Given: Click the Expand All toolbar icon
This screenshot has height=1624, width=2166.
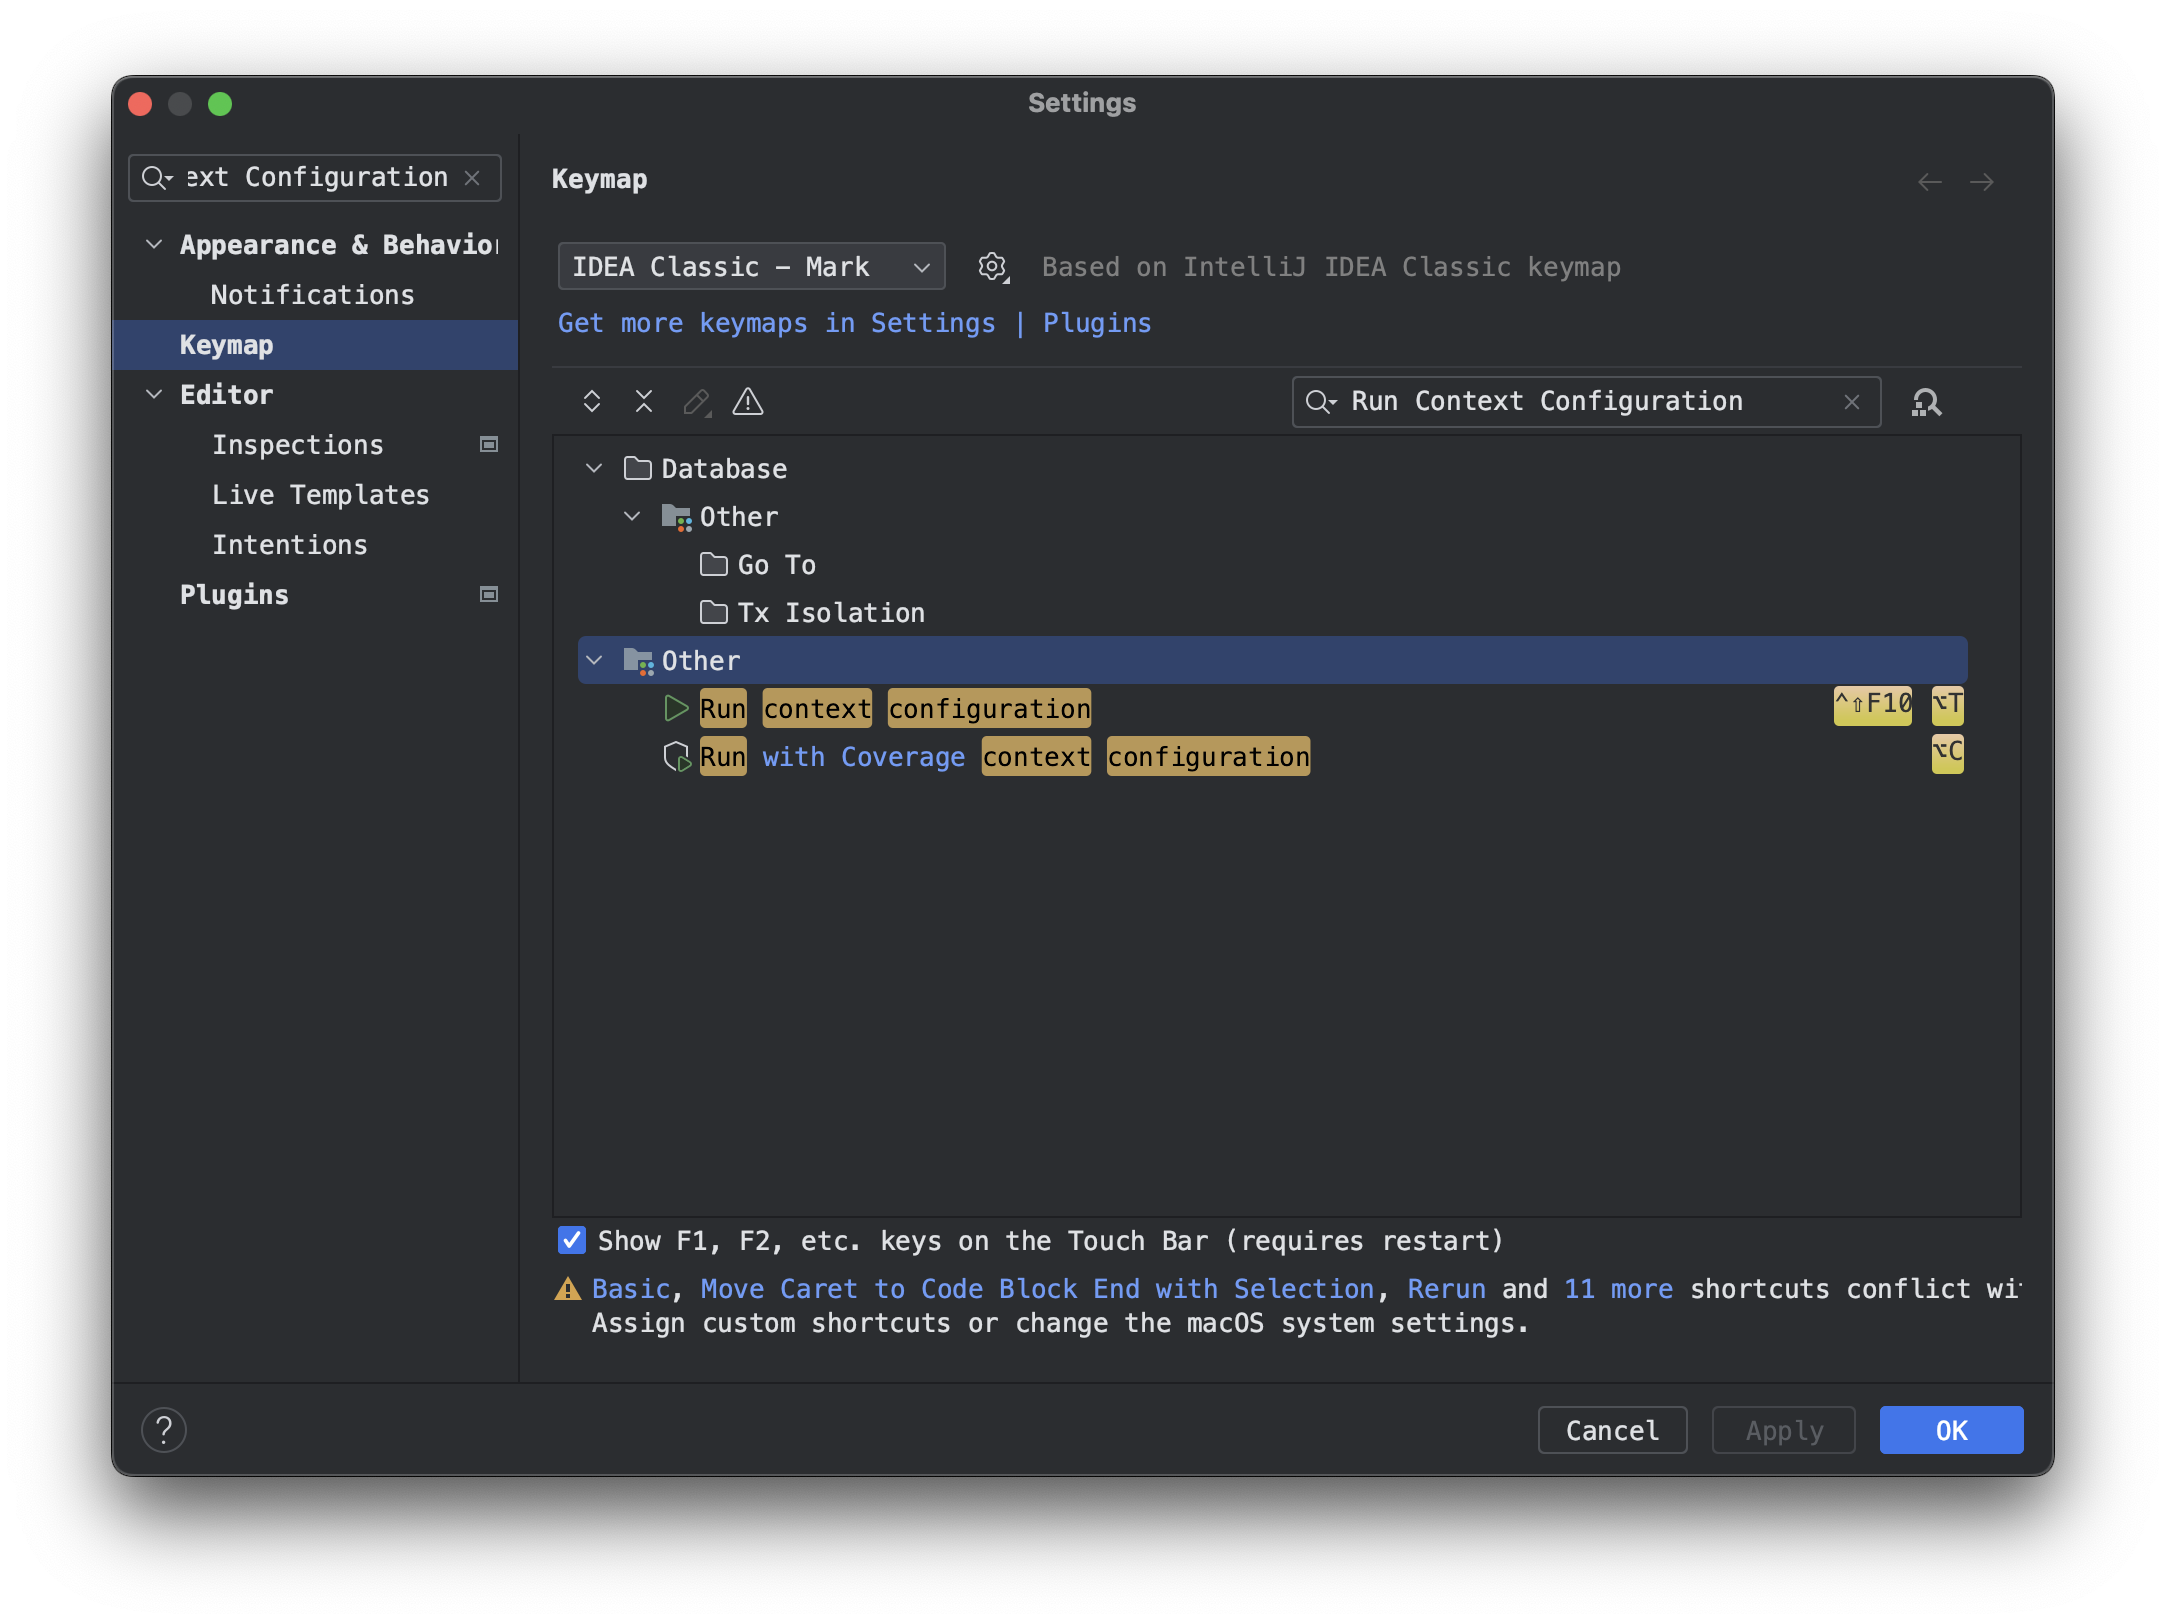Looking at the screenshot, I should pos(592,402).
